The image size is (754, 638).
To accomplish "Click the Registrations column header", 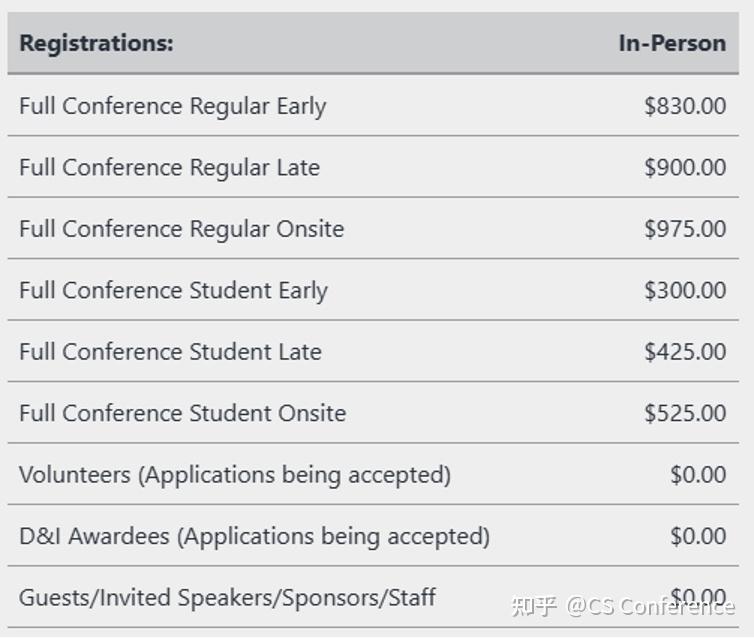I will [96, 43].
